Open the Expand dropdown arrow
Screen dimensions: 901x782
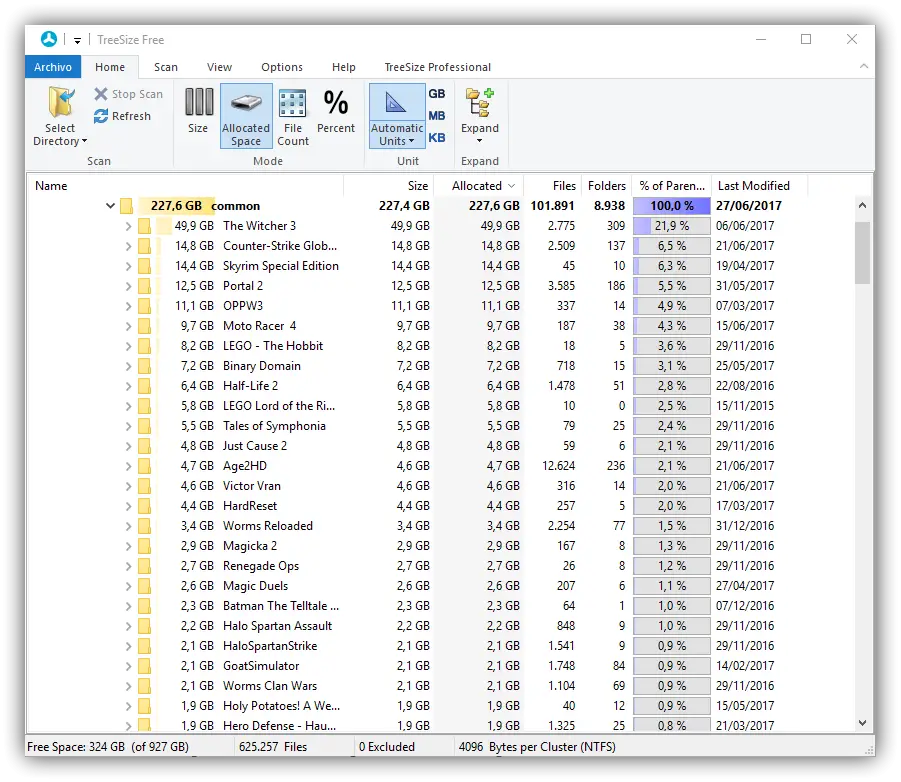(480, 141)
